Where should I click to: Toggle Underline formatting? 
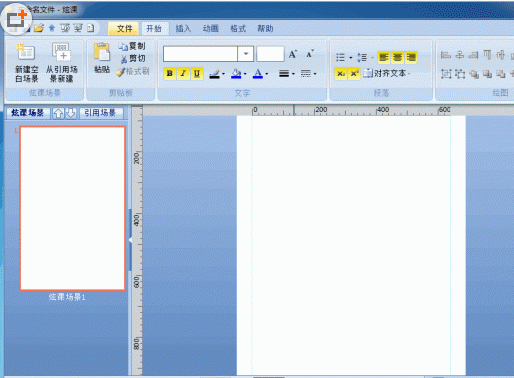click(197, 73)
